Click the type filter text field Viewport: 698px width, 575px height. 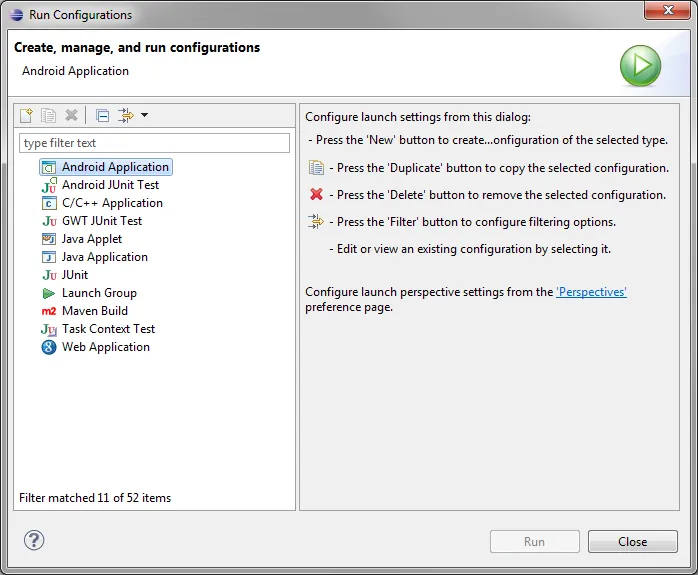pyautogui.click(x=154, y=143)
